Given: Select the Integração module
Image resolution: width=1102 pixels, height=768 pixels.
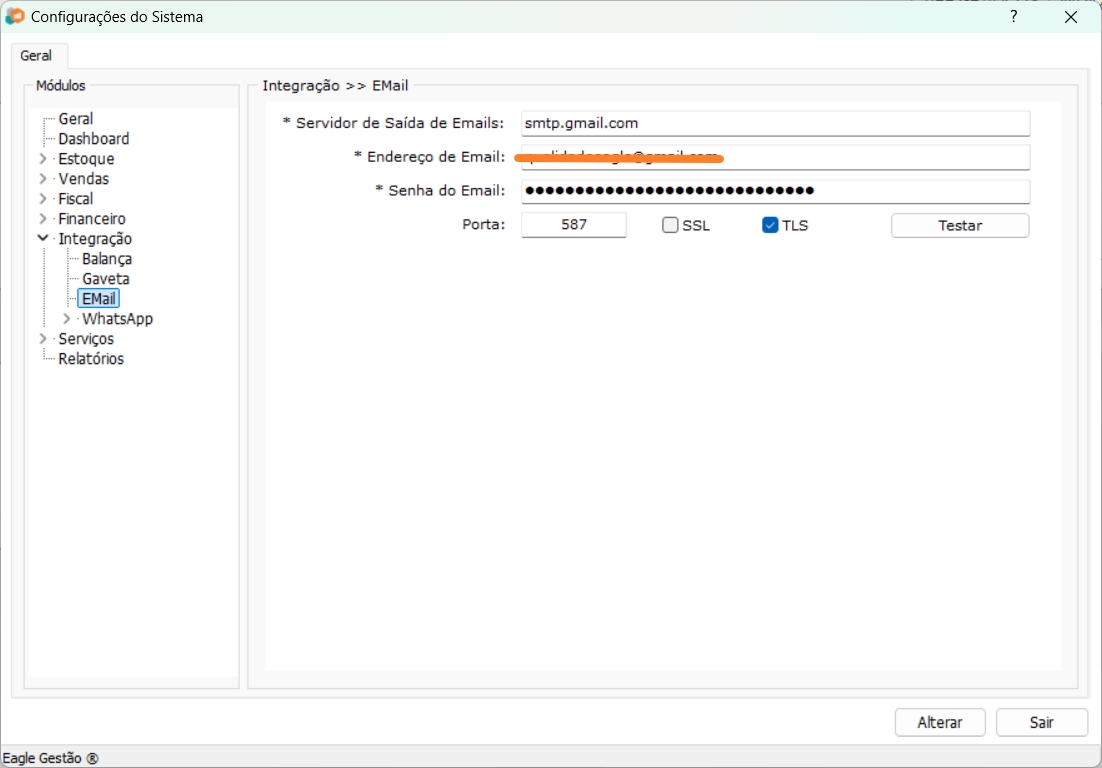Looking at the screenshot, I should [95, 239].
